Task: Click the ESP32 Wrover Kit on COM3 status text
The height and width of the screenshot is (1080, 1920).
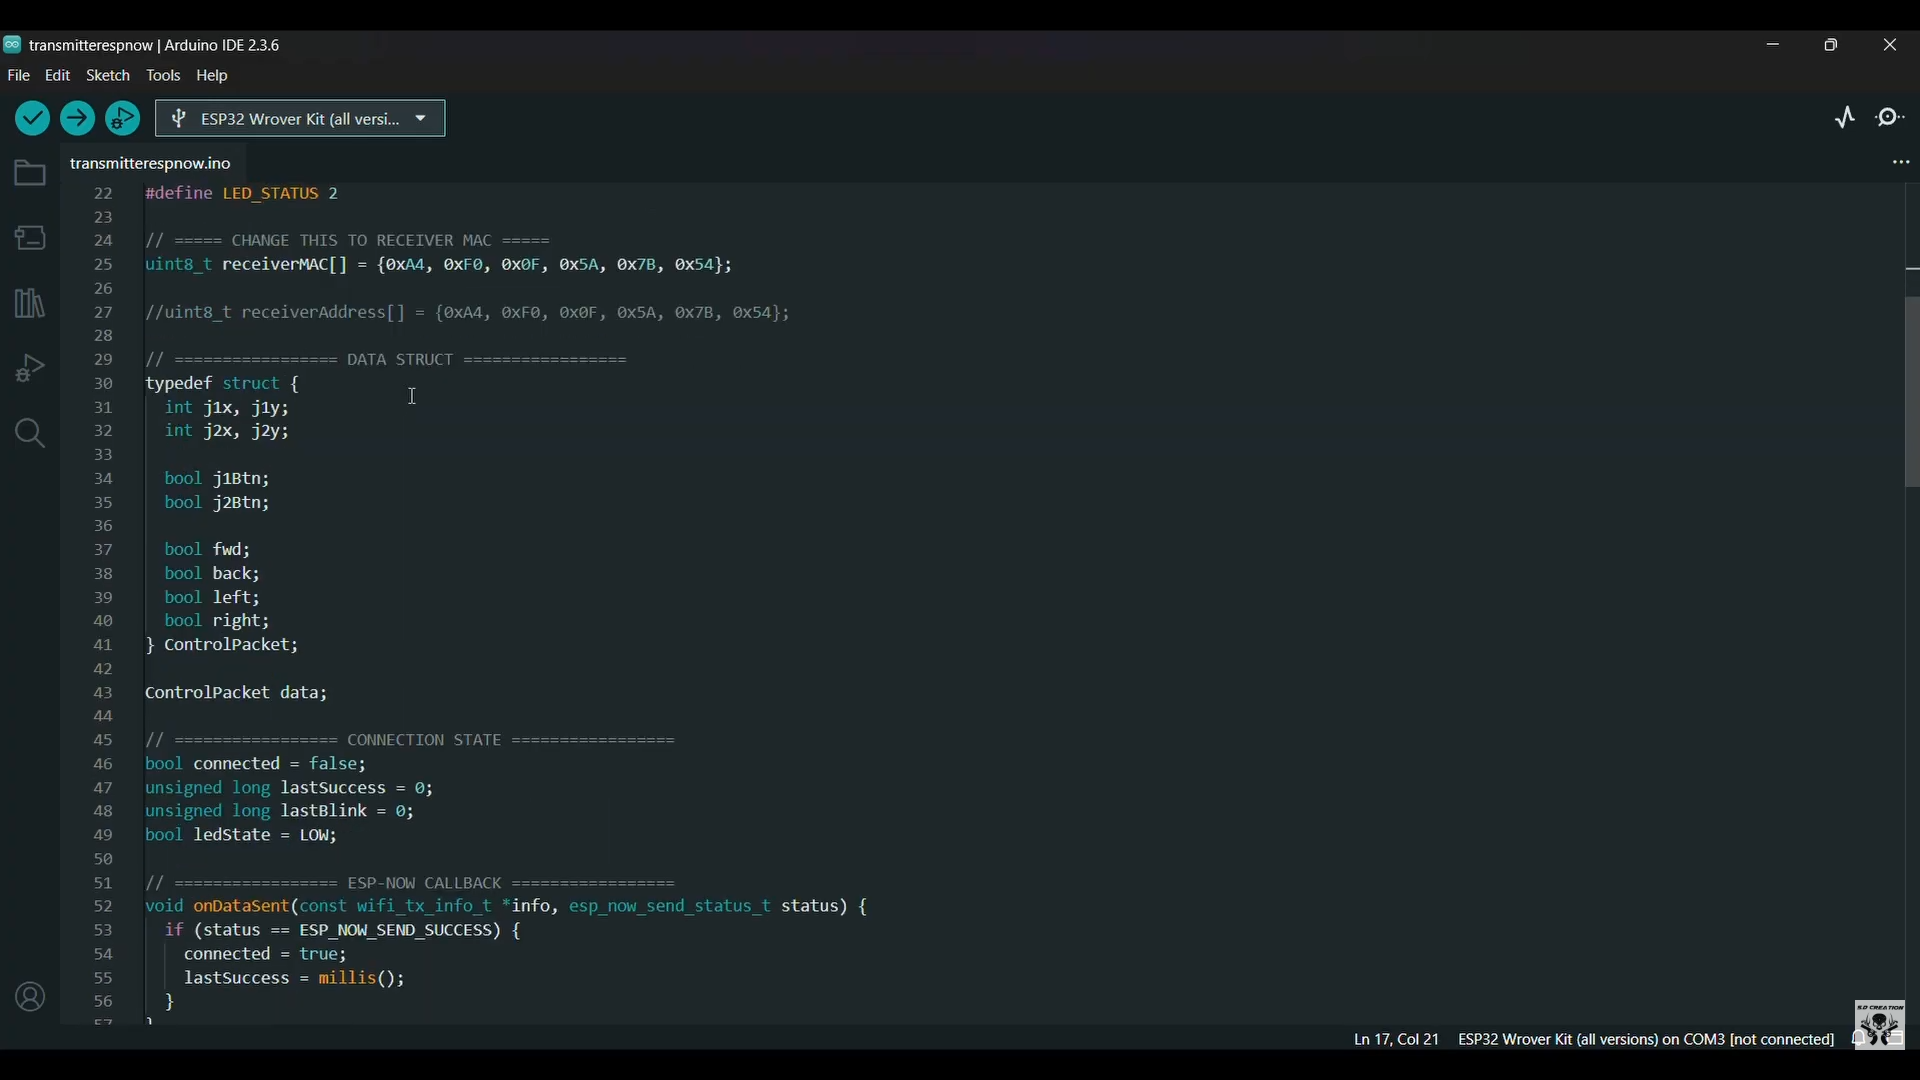Action: pos(1646,1040)
